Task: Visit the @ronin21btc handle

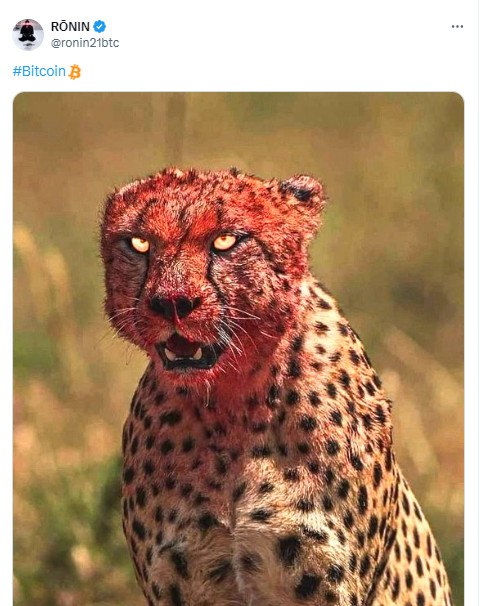Action: coord(85,43)
